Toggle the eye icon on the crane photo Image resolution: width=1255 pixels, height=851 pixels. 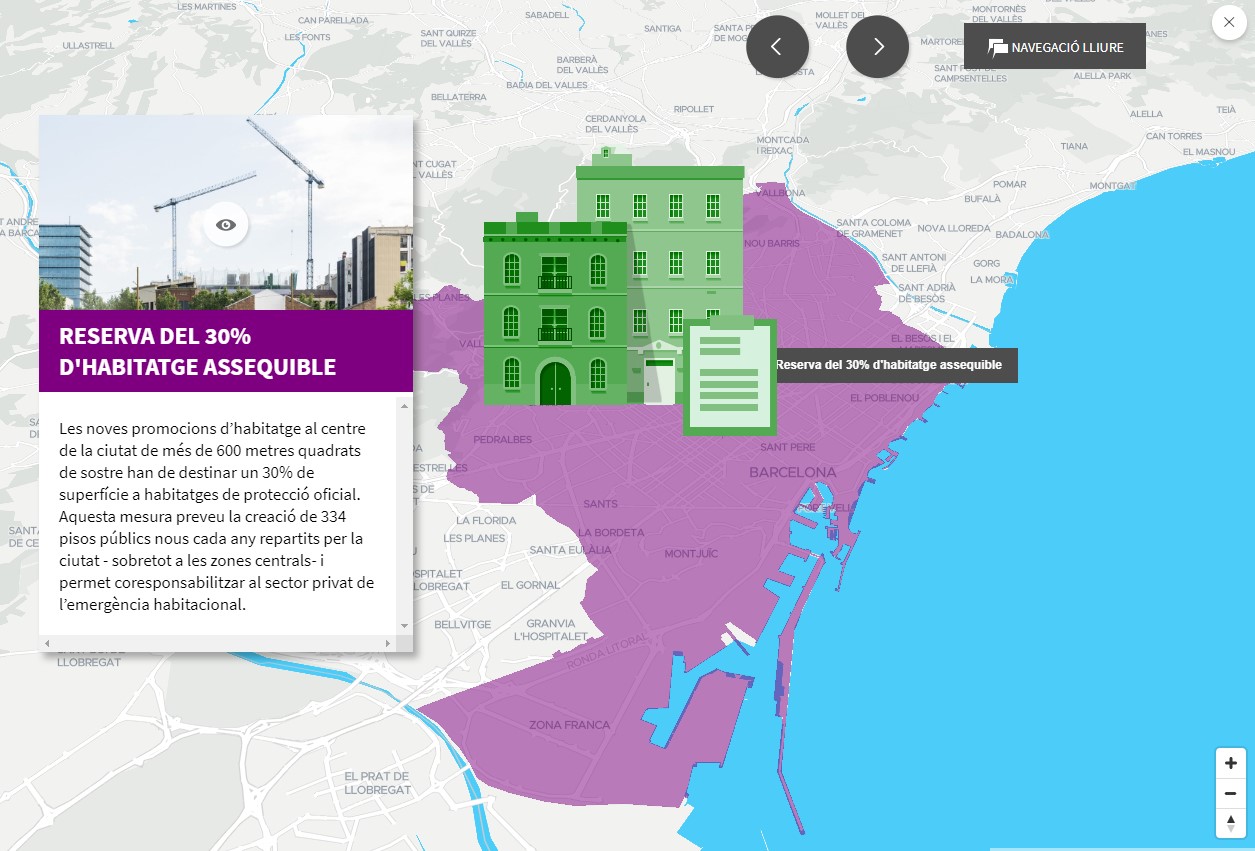[x=226, y=225]
